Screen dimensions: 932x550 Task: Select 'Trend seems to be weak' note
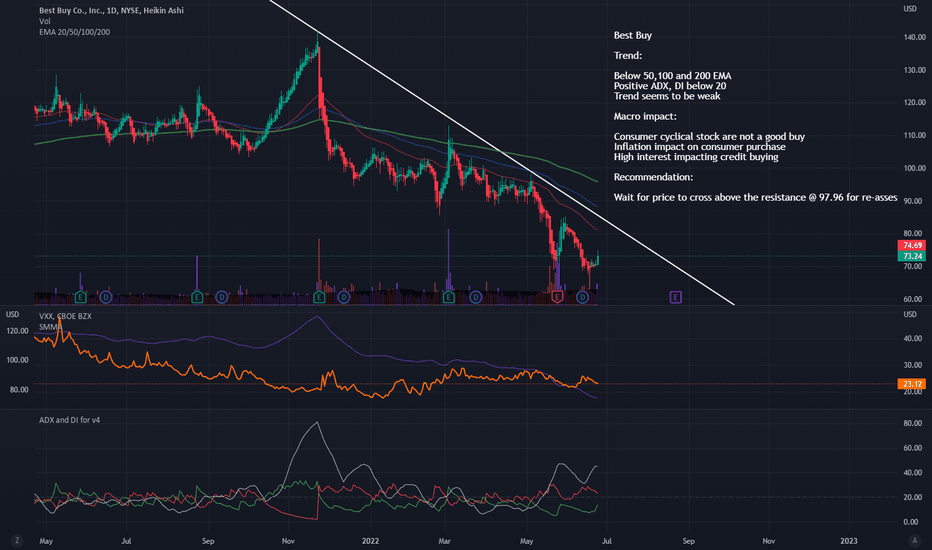[667, 96]
